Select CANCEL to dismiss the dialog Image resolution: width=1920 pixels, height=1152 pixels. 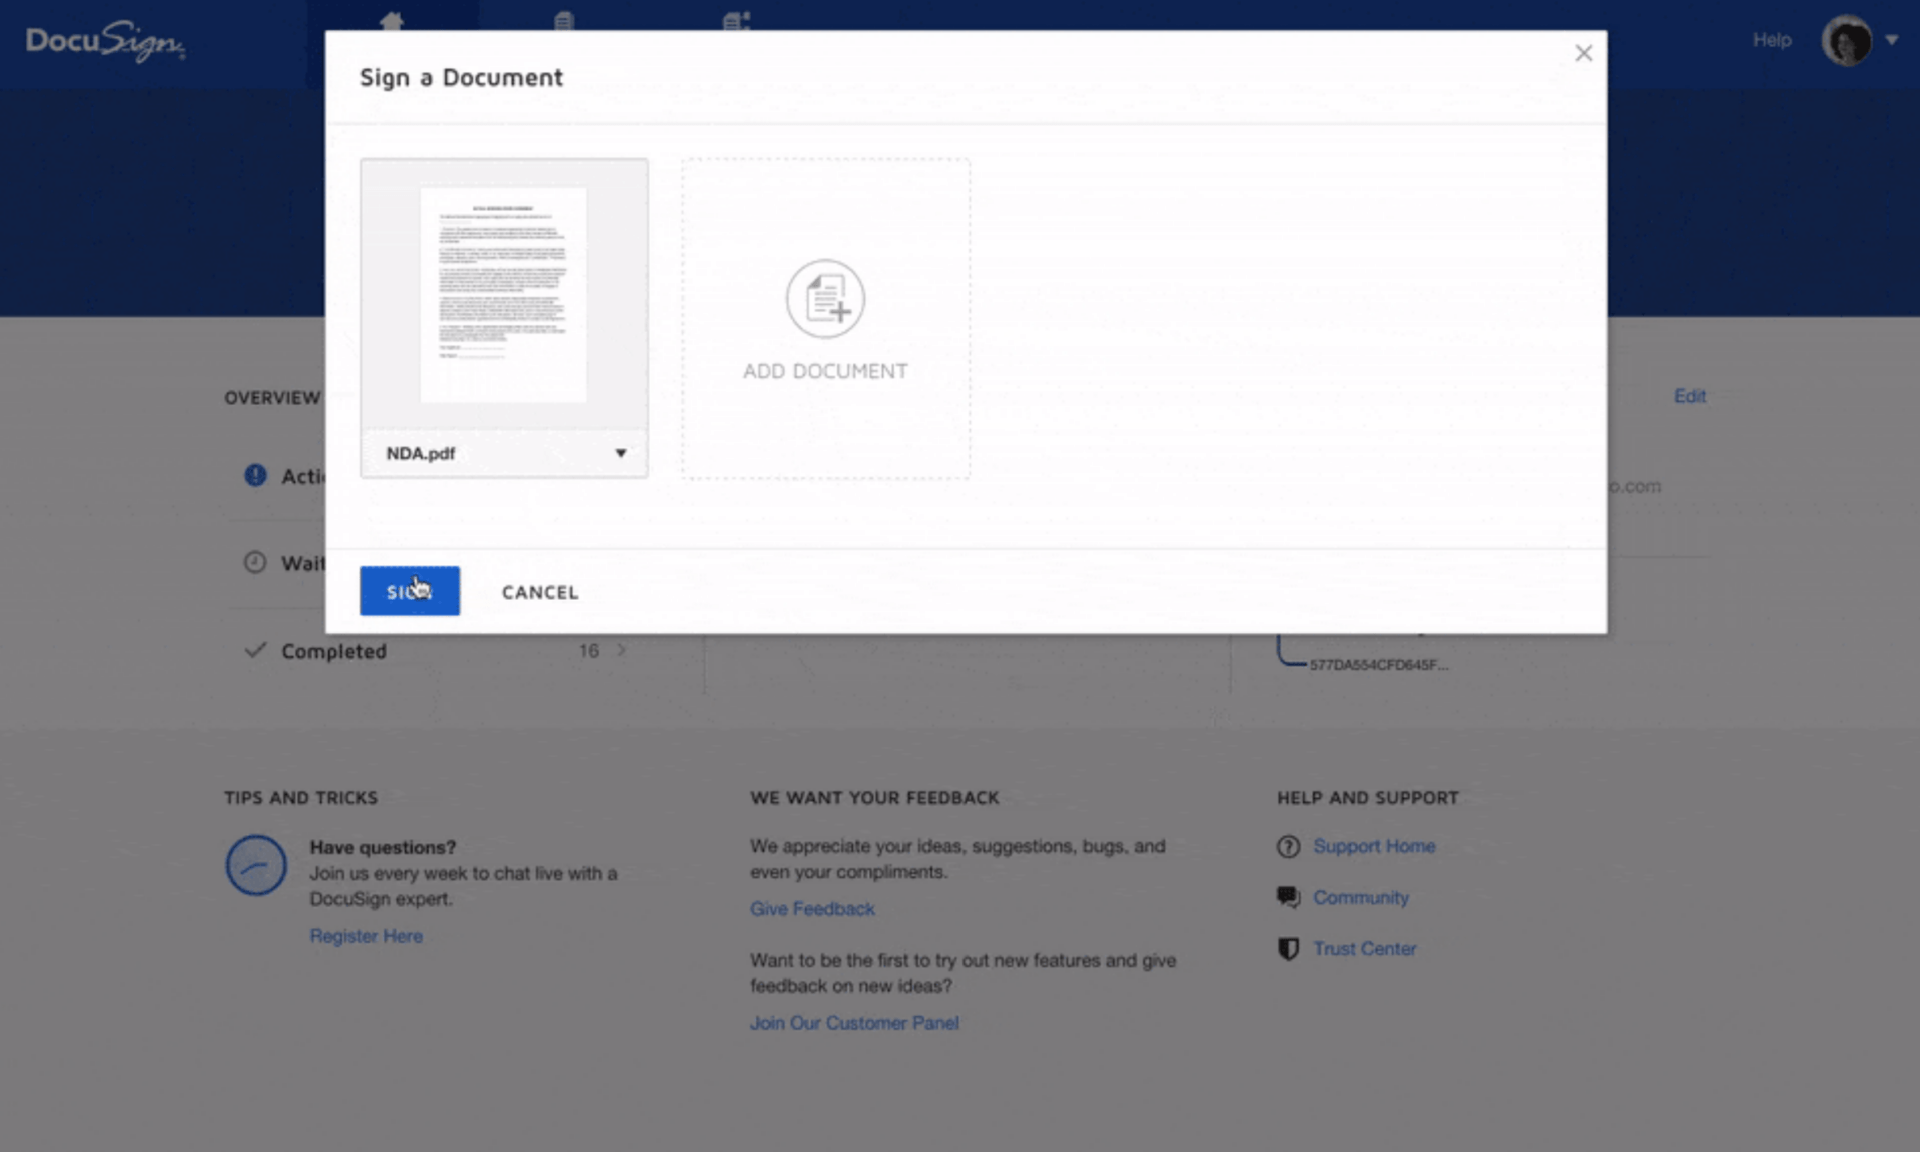(539, 591)
